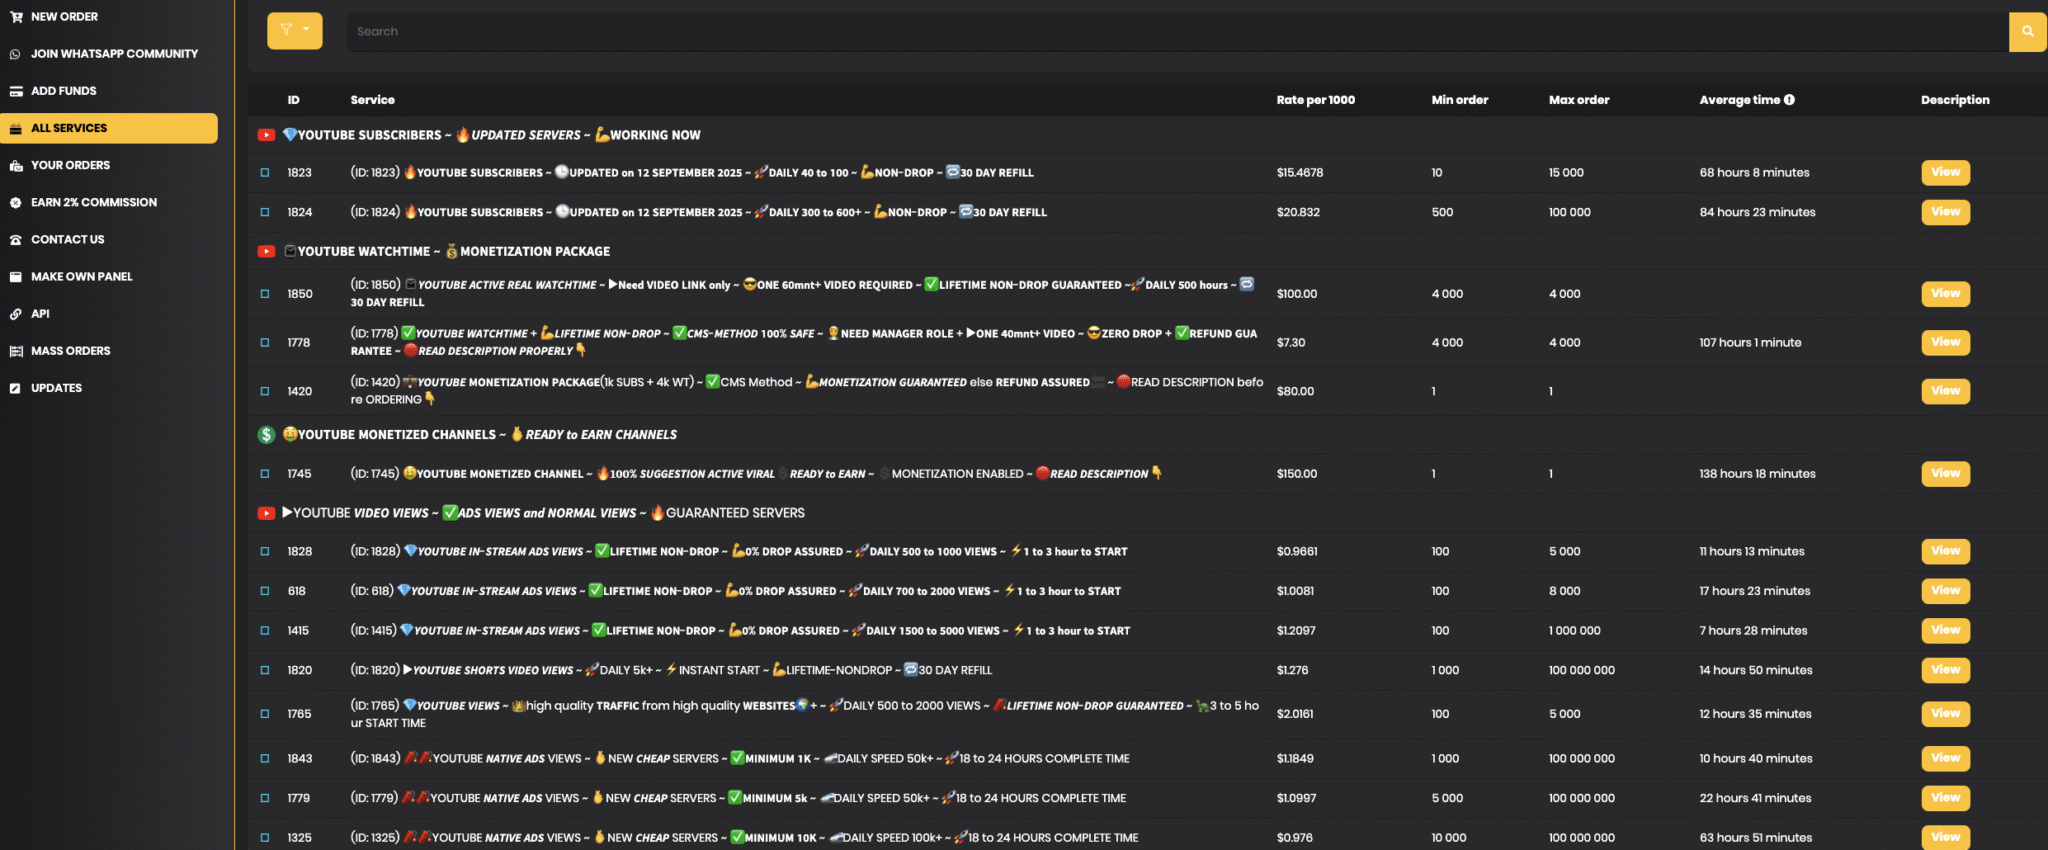Image resolution: width=2048 pixels, height=850 pixels.
Task: Click the Contact Us phone icon
Action: pos(16,240)
